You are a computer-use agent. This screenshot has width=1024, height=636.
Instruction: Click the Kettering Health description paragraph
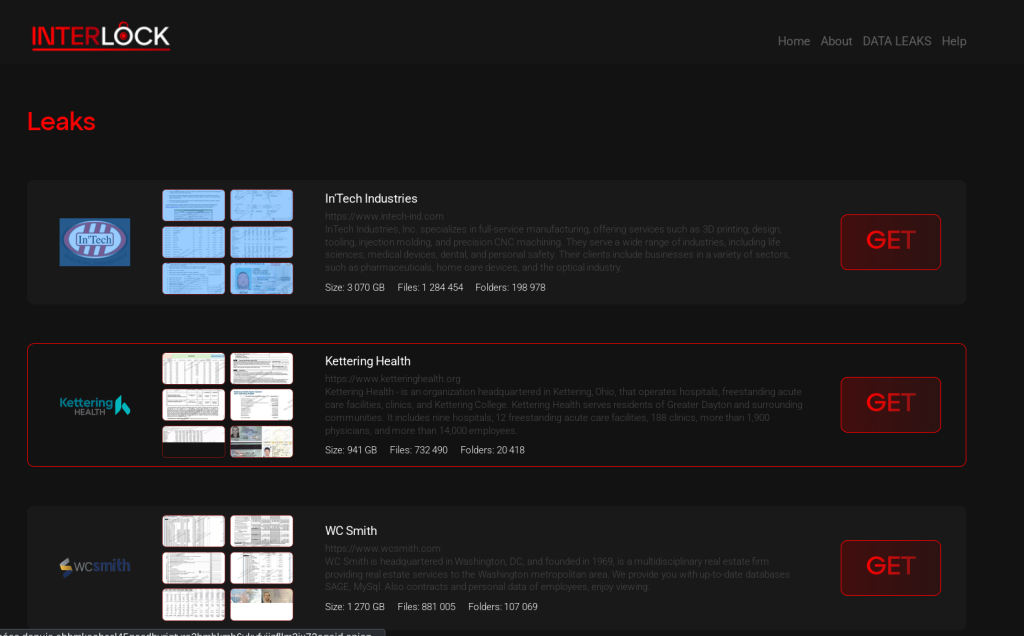click(564, 411)
